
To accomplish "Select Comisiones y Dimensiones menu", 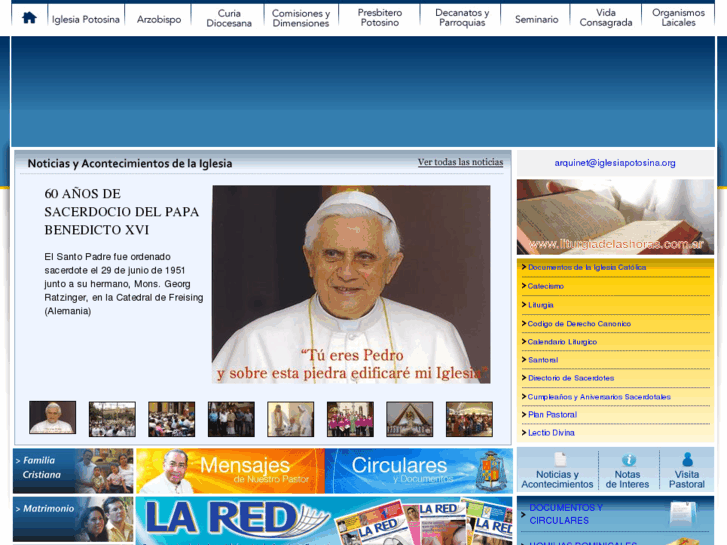I will [x=301, y=18].
